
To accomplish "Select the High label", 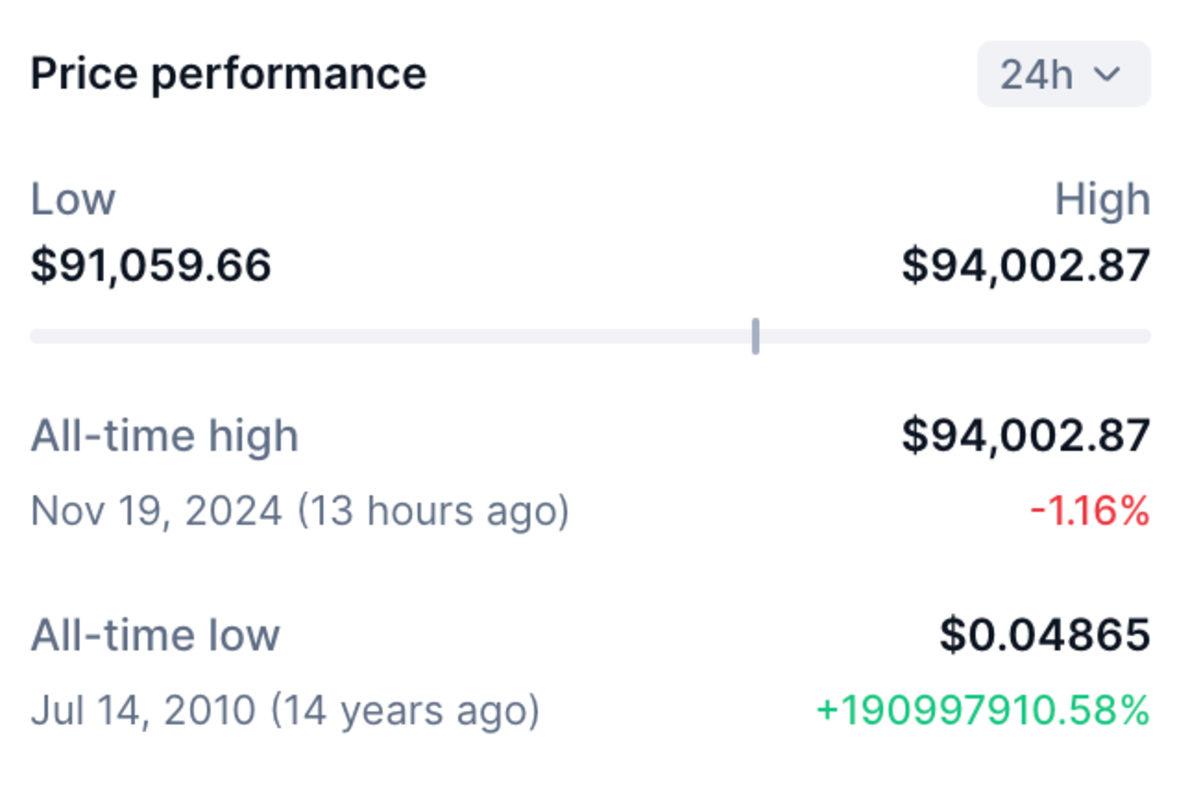I will click(1102, 200).
